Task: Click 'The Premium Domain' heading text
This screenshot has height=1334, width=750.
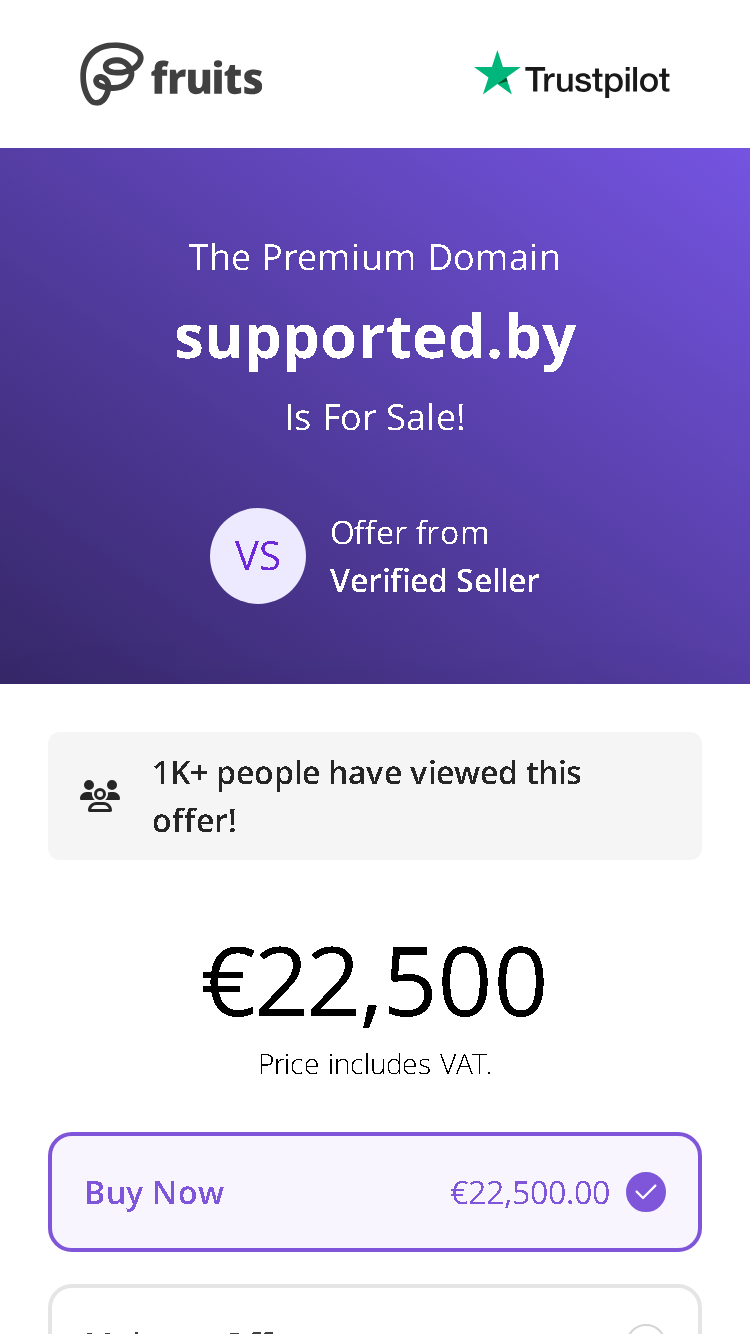Action: 375,257
